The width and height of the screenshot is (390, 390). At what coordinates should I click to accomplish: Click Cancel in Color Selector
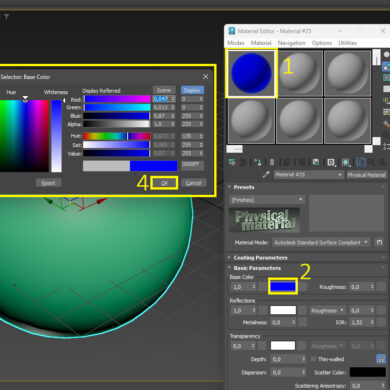193,183
